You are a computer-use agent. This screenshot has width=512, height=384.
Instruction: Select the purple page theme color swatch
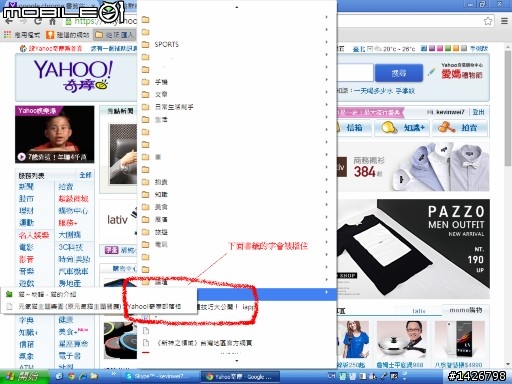tap(432, 49)
